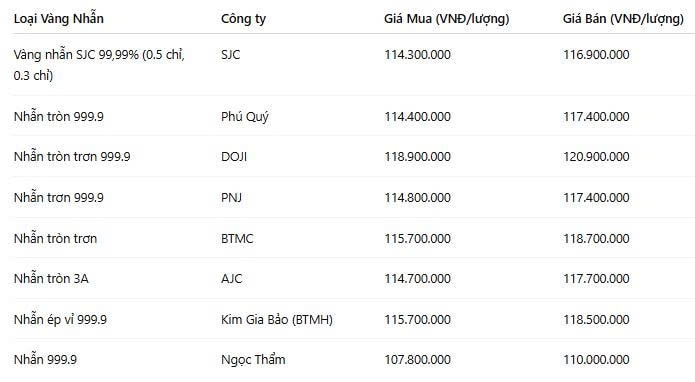Screen dimensions: 695x382
Task: Select the Phú Quý company cell
Action: coord(245,117)
